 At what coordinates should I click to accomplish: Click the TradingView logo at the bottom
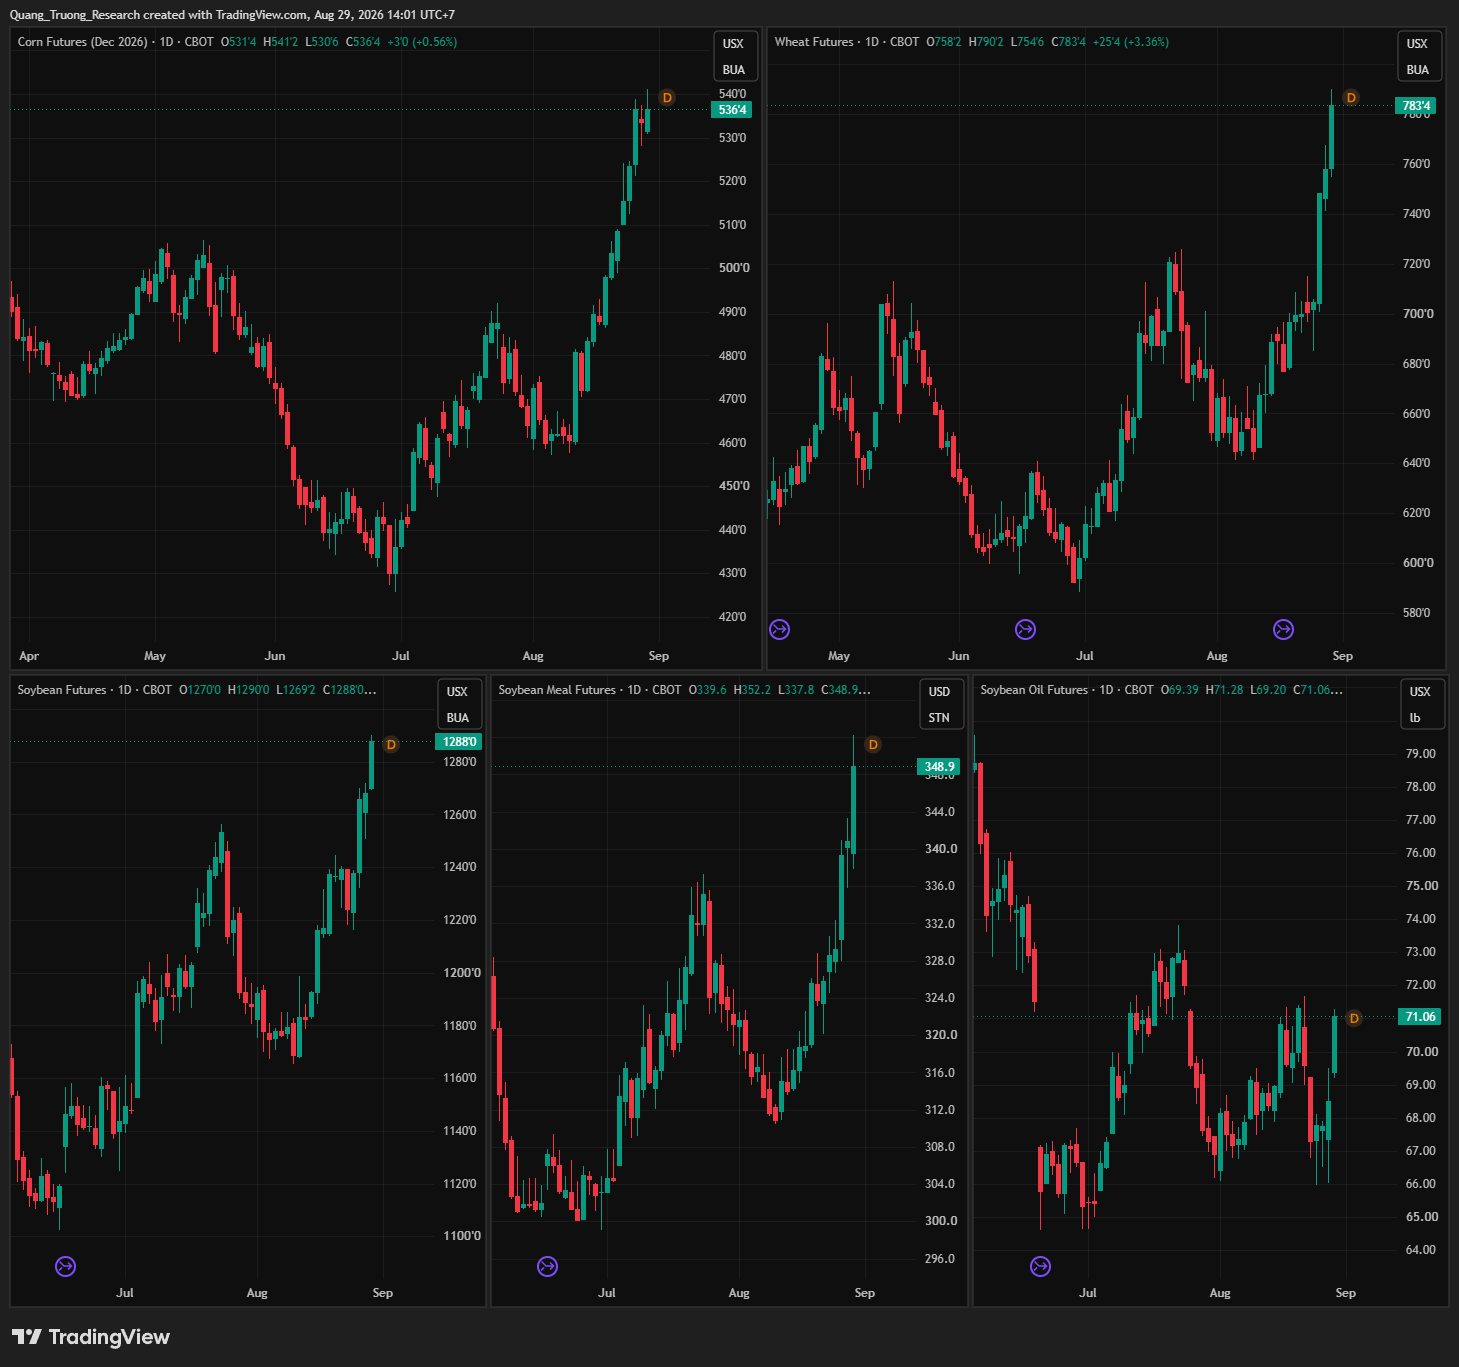click(x=91, y=1337)
